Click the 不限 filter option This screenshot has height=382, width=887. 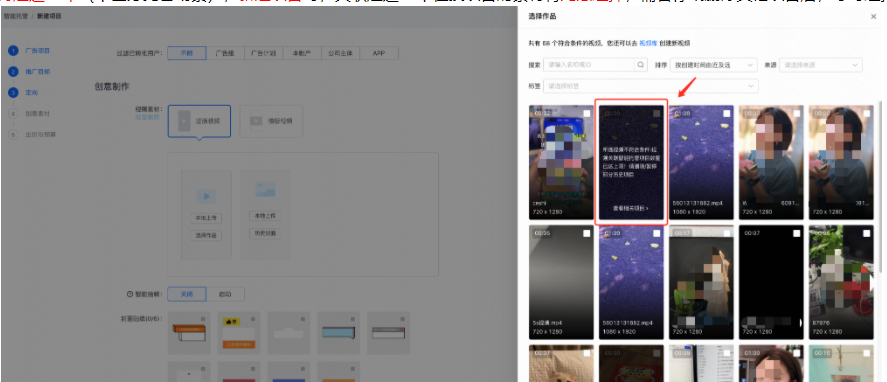187,53
